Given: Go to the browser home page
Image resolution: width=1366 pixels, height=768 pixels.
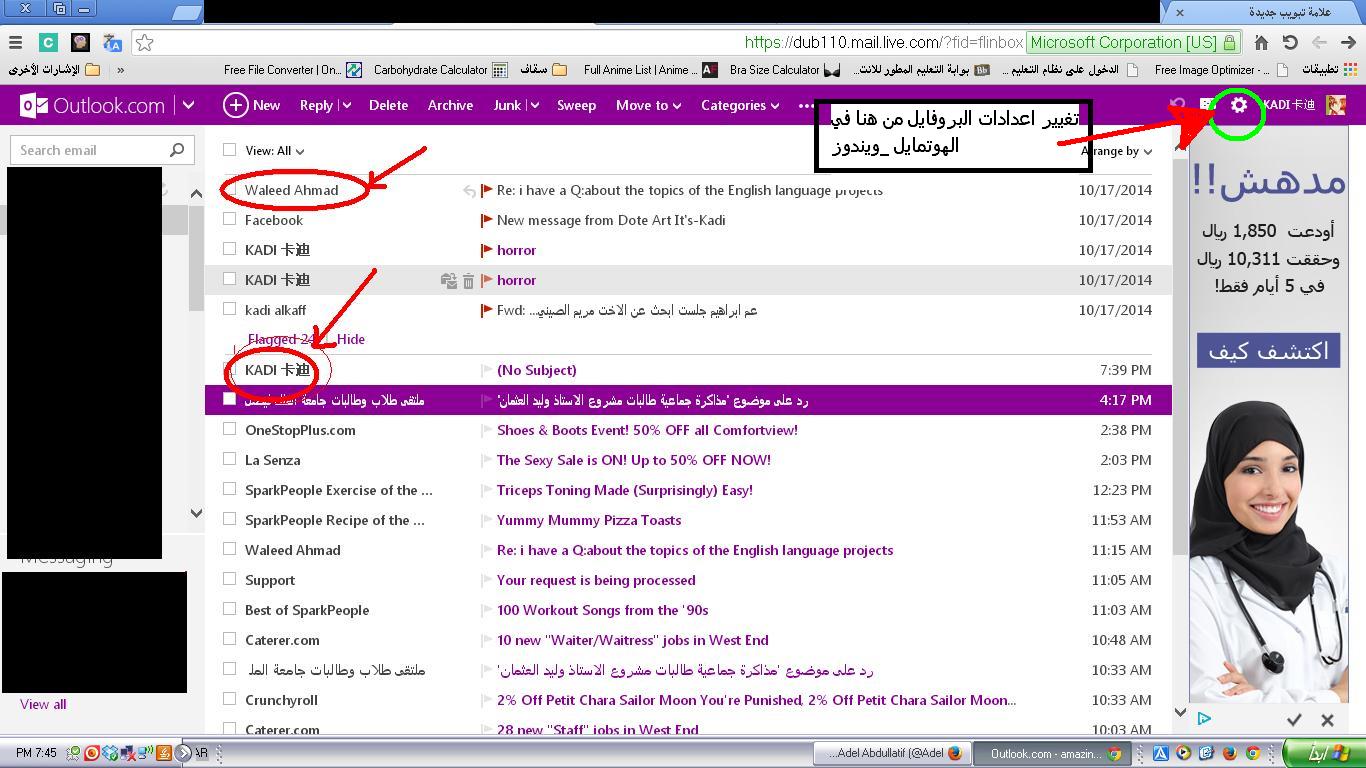Looking at the screenshot, I should pos(1261,43).
